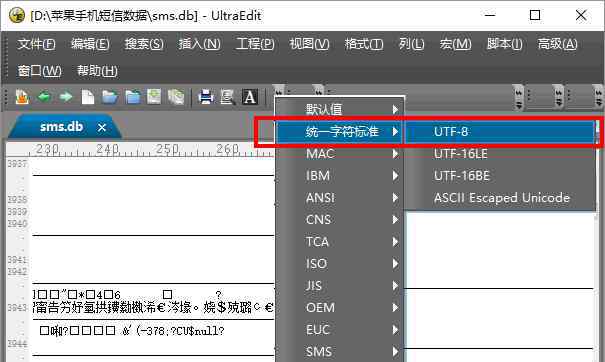Screen dimensions: 605x362
Task: Click the save document toolbar icon
Action: tap(154, 97)
